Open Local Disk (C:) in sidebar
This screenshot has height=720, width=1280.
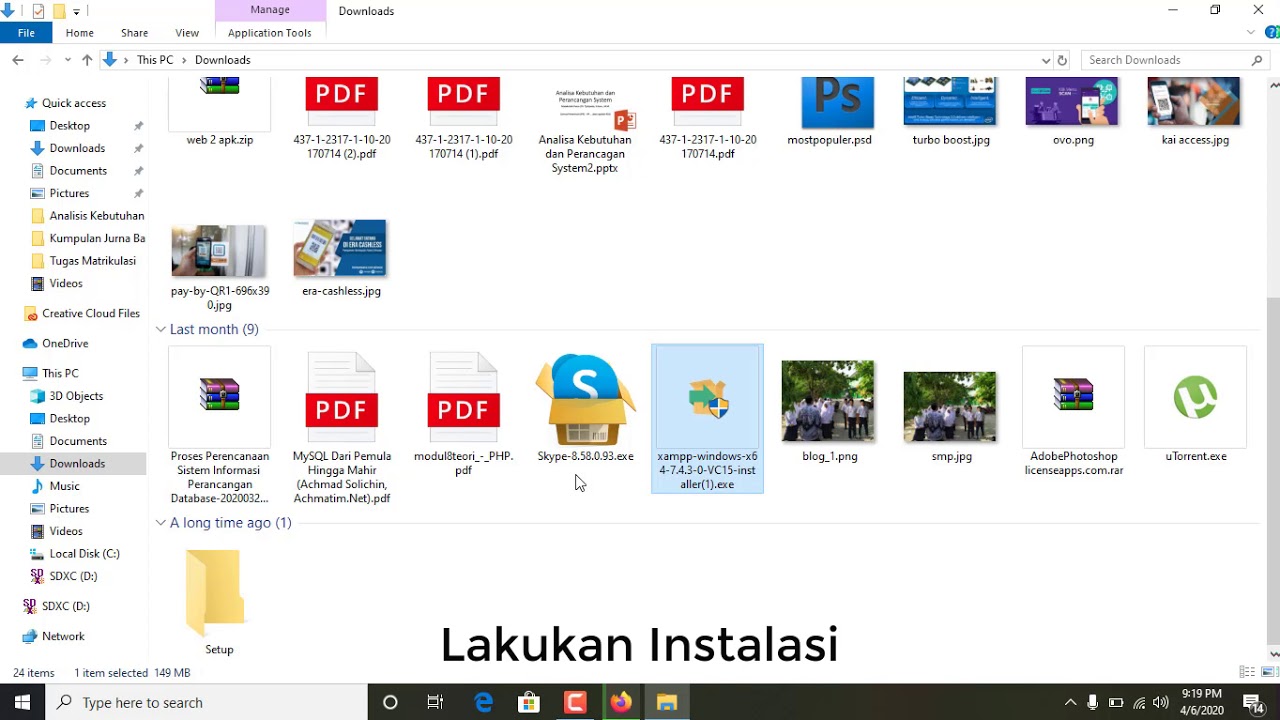84,553
